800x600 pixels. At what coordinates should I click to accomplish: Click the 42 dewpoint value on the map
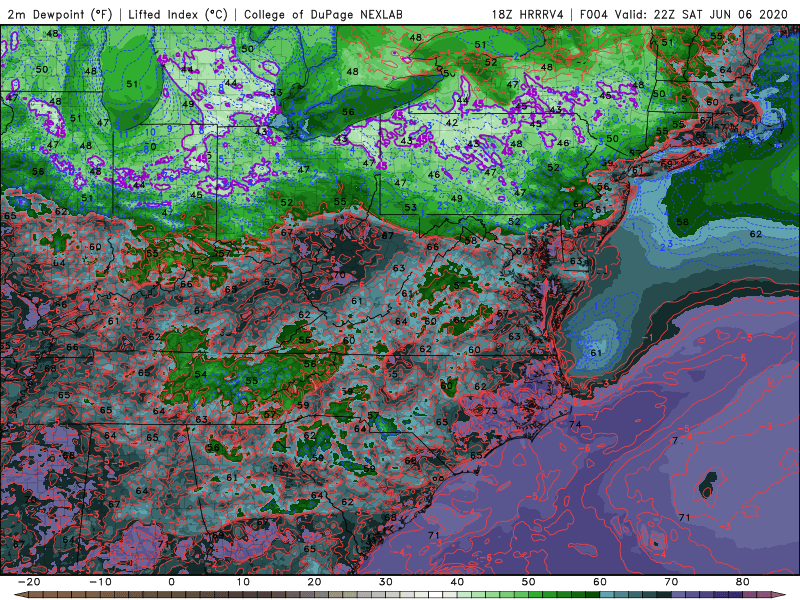[x=452, y=122]
